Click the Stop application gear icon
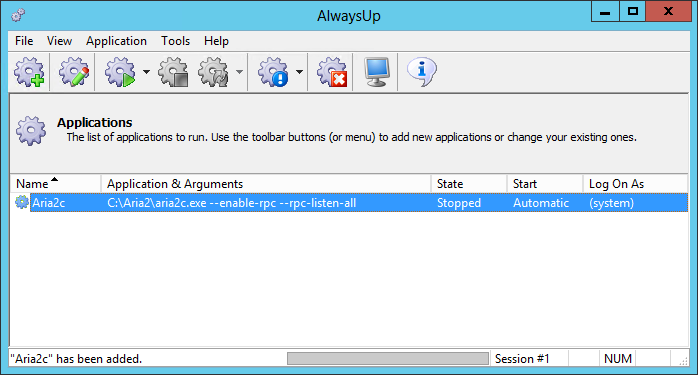The height and width of the screenshot is (375, 698). (173, 72)
